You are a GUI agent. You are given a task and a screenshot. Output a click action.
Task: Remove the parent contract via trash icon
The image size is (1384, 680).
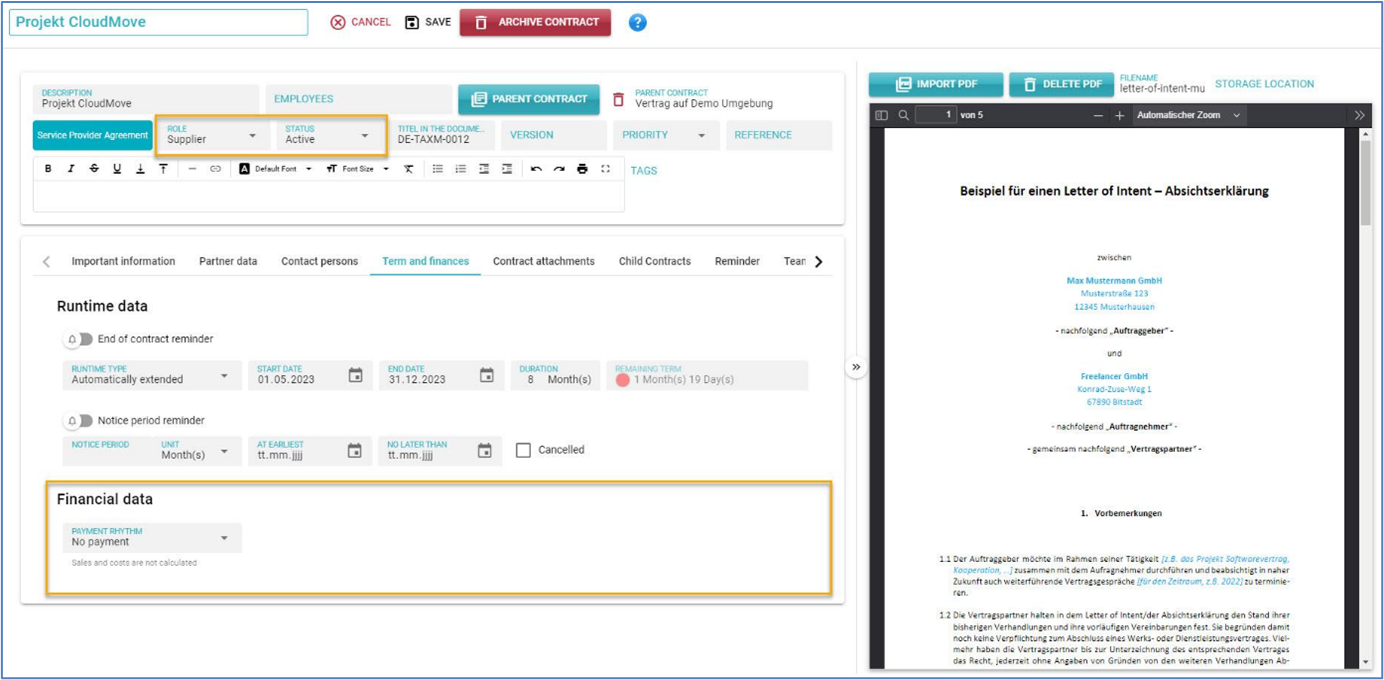[618, 99]
